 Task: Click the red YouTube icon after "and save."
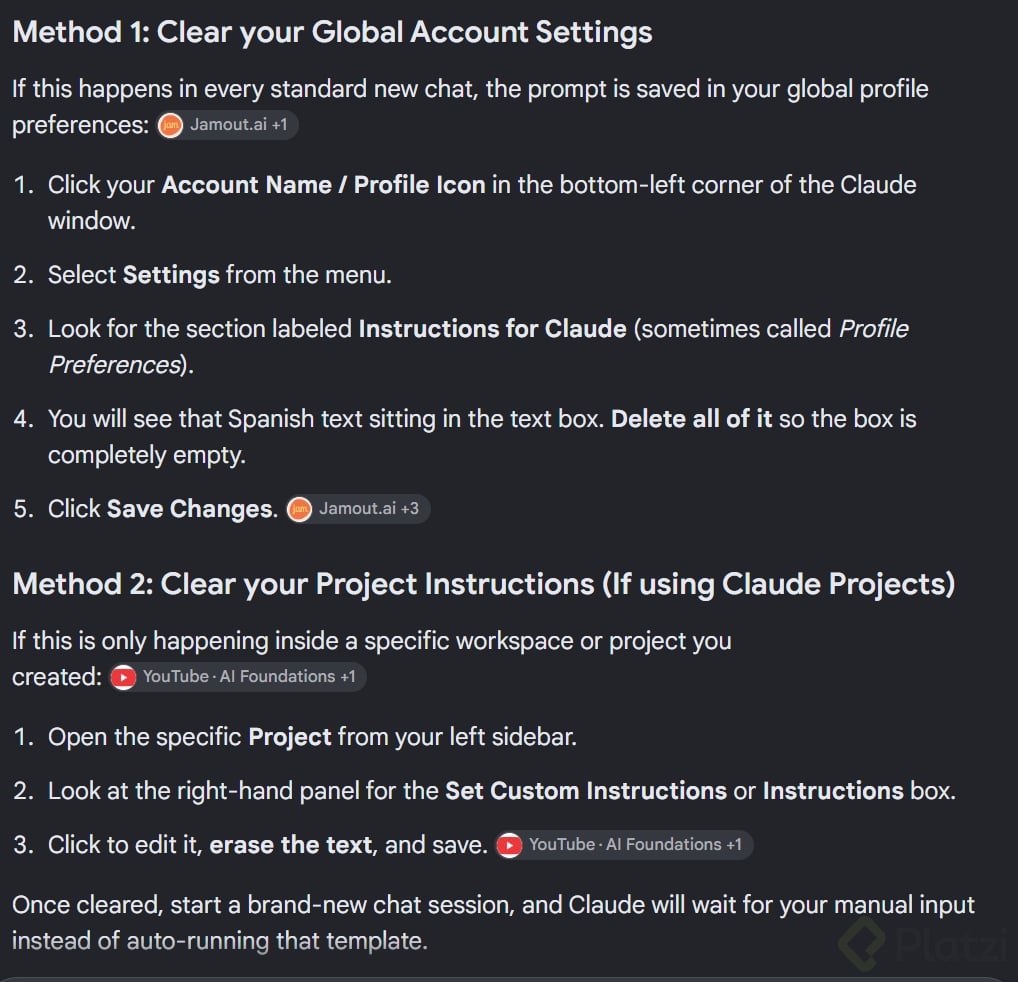(x=509, y=845)
